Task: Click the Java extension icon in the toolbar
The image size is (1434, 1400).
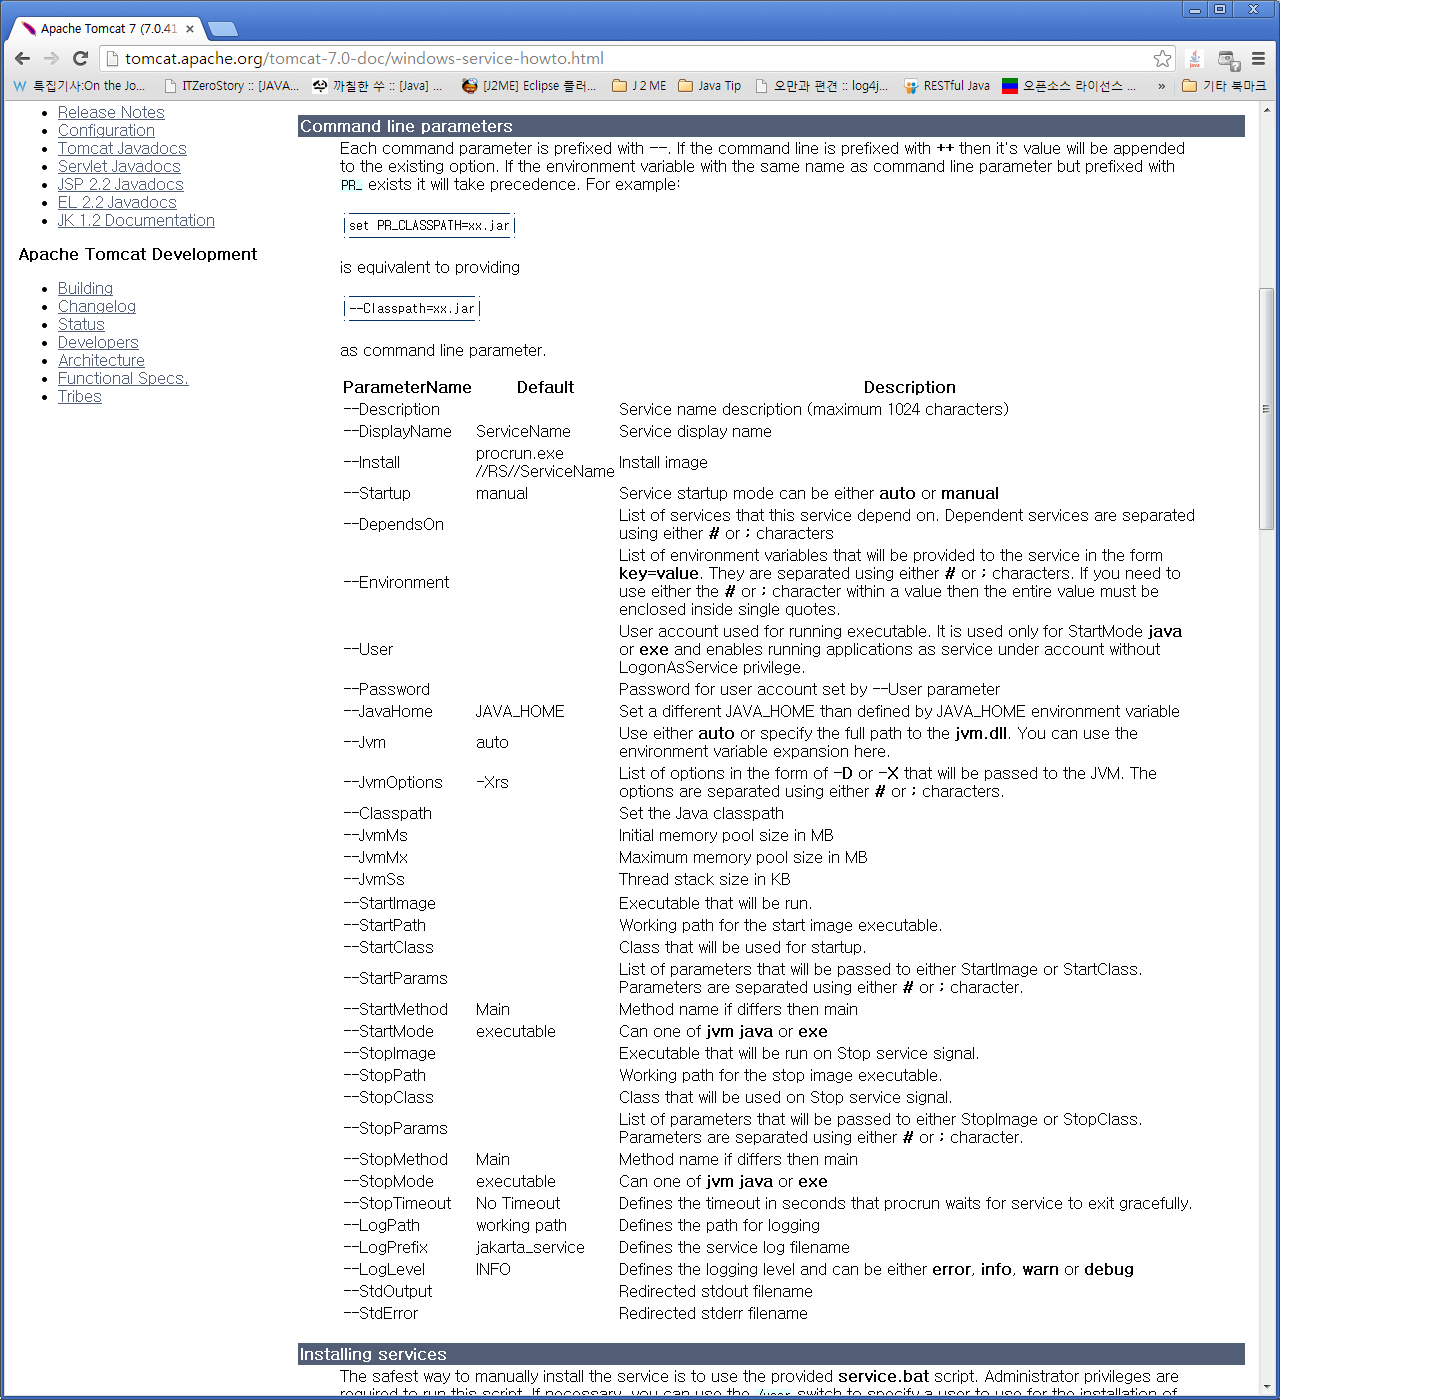Action: (x=1194, y=59)
